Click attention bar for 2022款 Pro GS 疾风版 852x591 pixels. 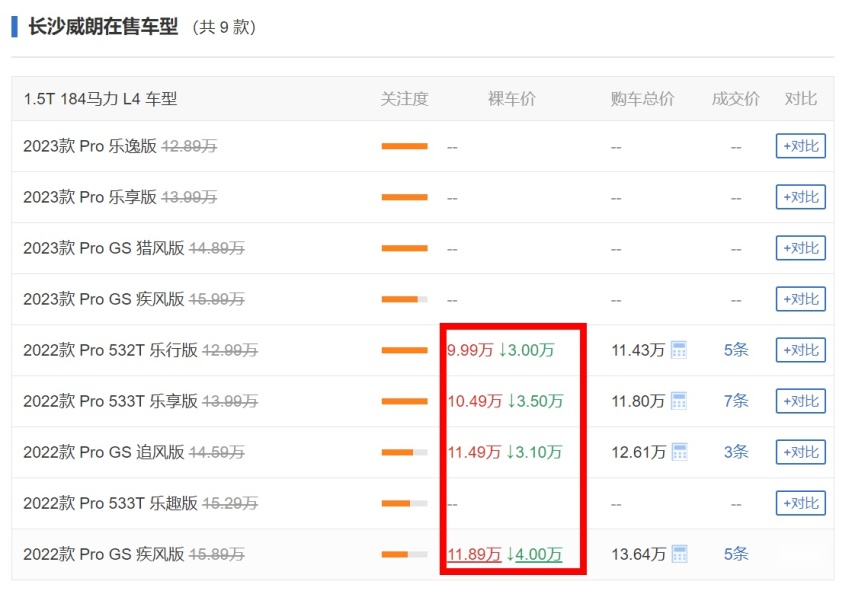coord(404,555)
